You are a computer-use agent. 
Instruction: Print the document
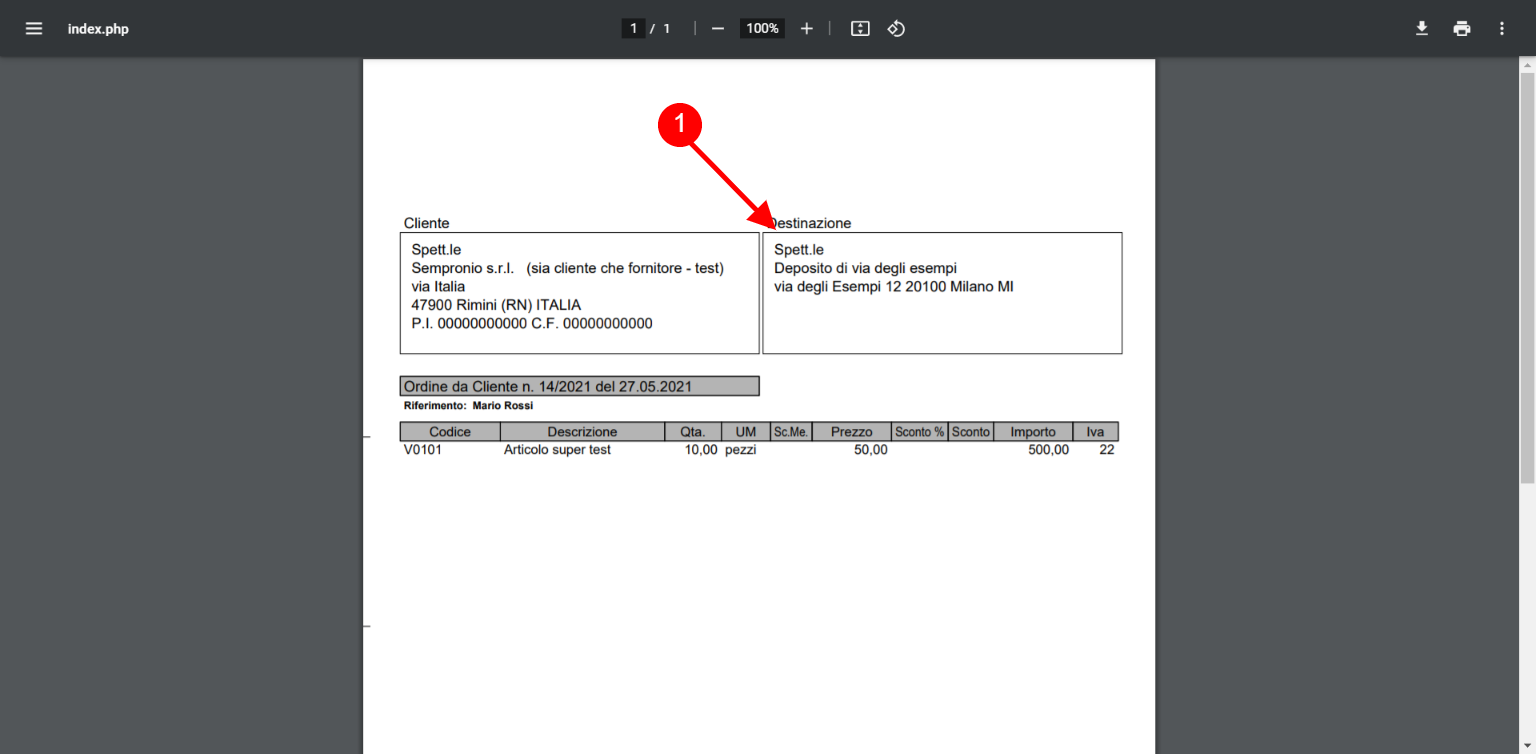pos(1462,28)
